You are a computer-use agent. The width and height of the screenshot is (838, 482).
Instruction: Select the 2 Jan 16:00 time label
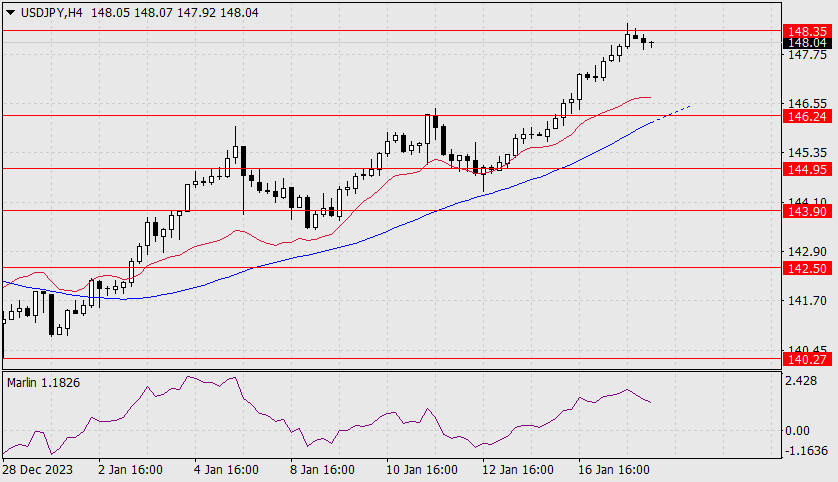(x=130, y=470)
